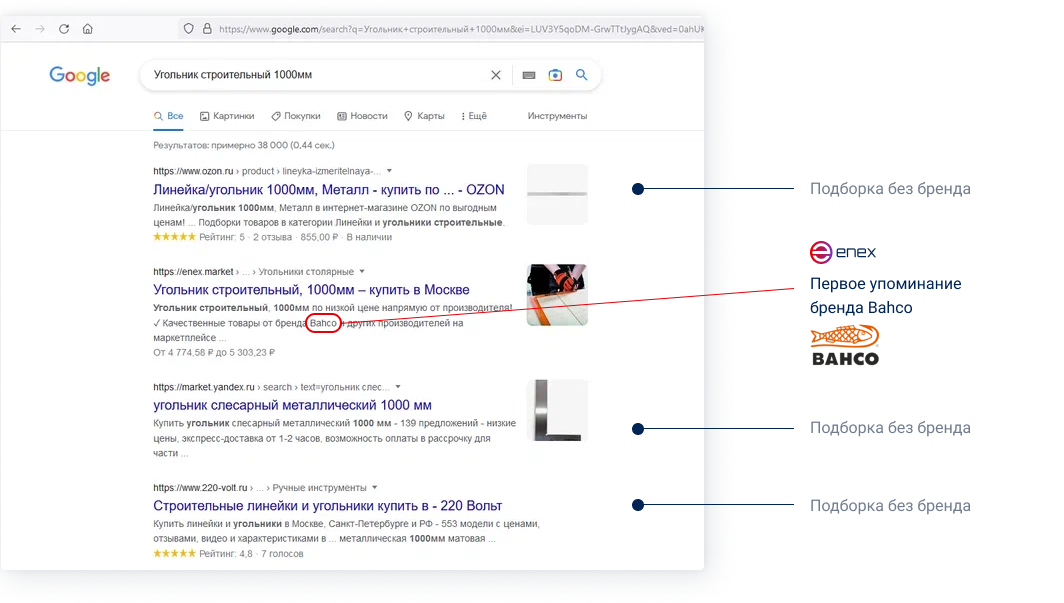Click the price range От 4 774,58 ₽ text
Screen dimensions: 1064x603
coord(214,353)
